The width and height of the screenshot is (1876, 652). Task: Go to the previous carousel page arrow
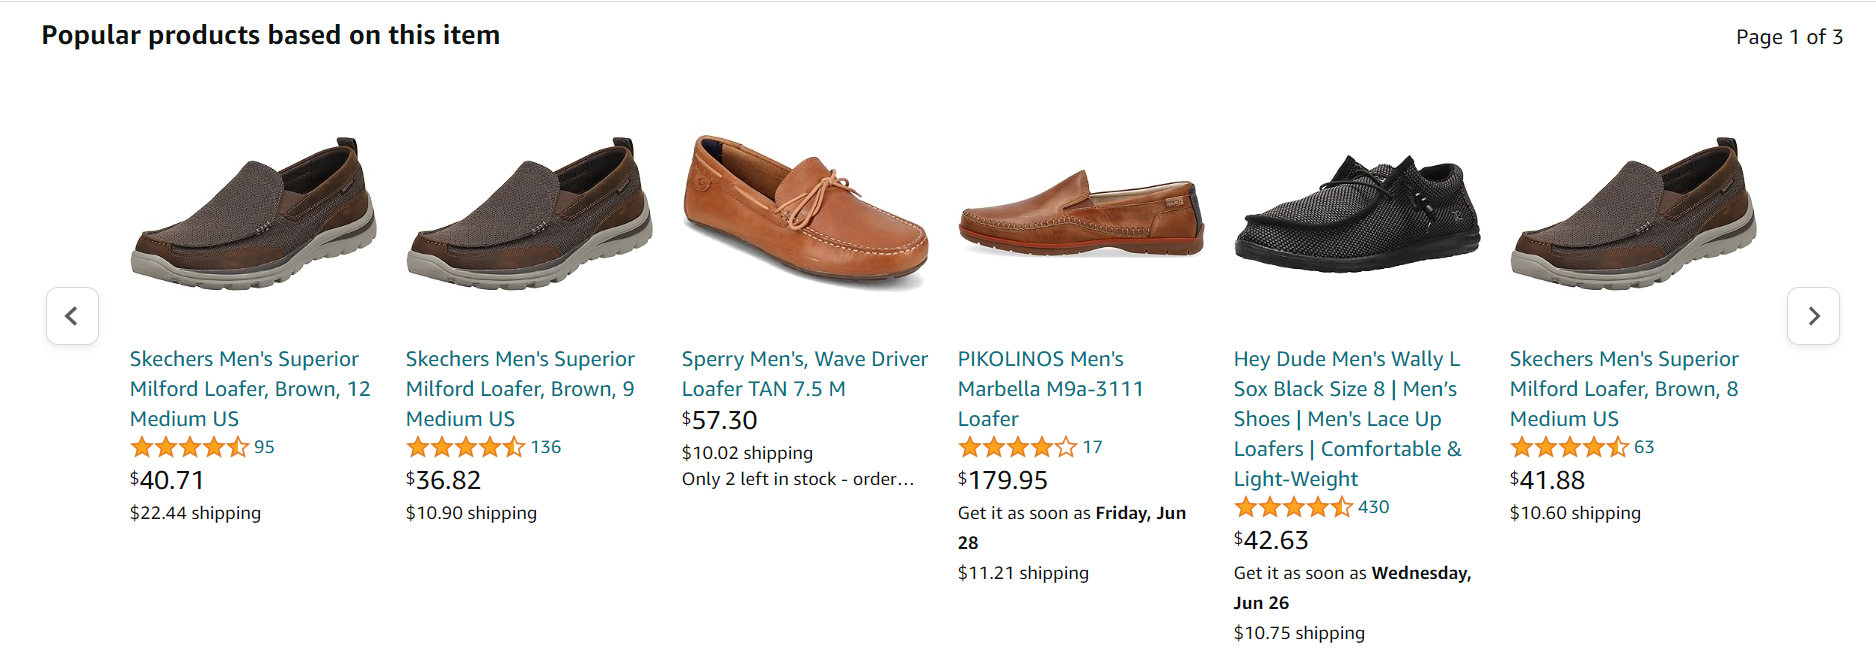pos(72,316)
